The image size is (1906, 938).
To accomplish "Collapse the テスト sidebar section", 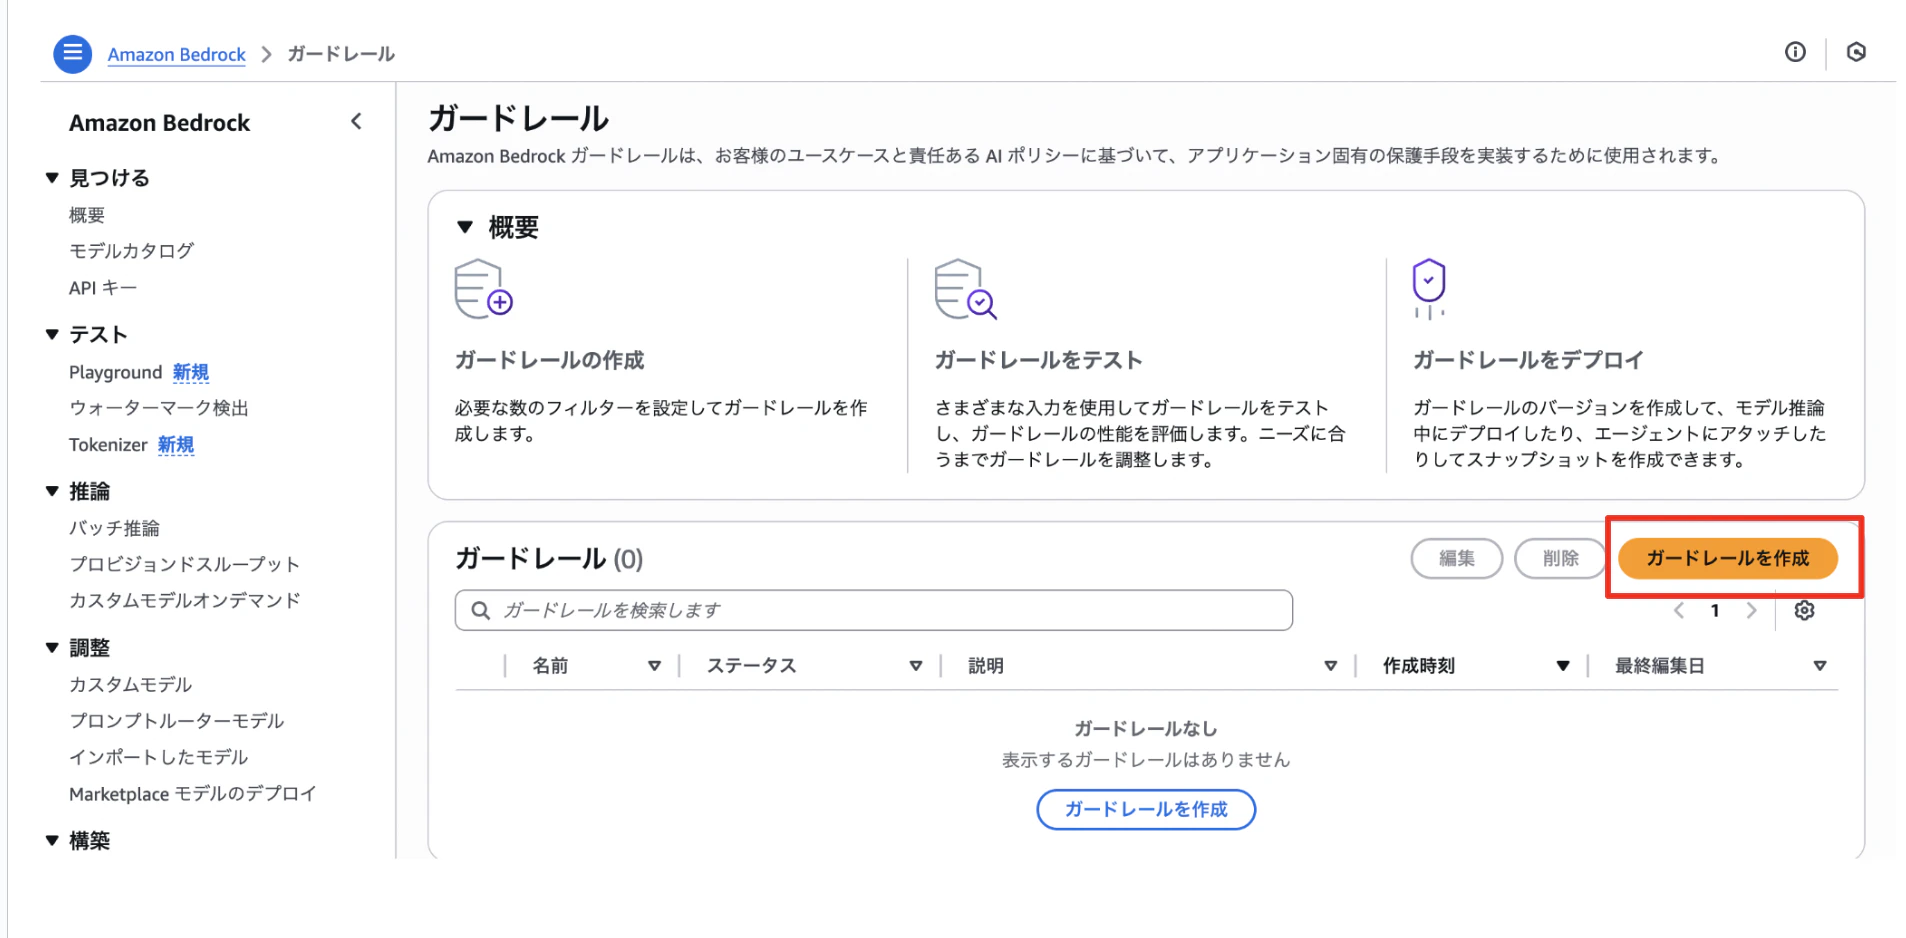I will [52, 334].
